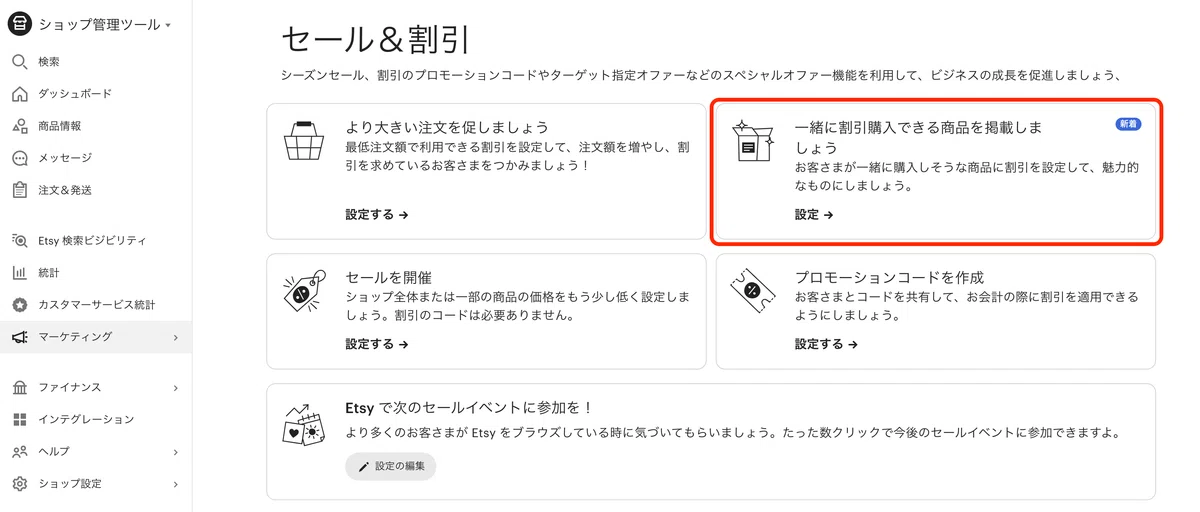This screenshot has height=512, width=1200.
Task: Click the Finance bank building icon
Action: click(19, 388)
